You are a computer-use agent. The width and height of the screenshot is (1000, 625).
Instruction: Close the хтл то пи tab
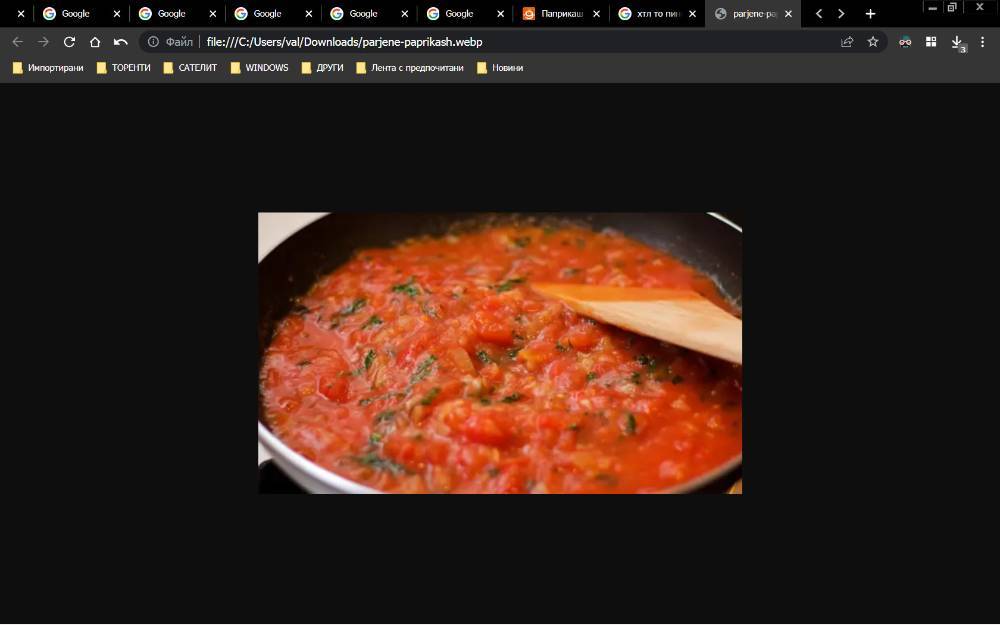click(x=693, y=13)
